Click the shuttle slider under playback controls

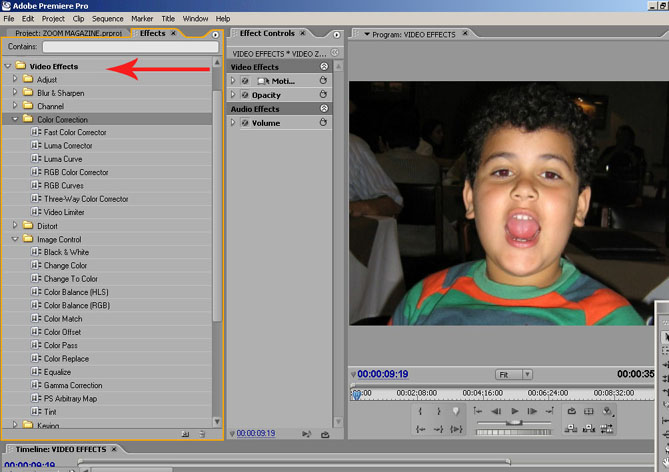pos(514,423)
